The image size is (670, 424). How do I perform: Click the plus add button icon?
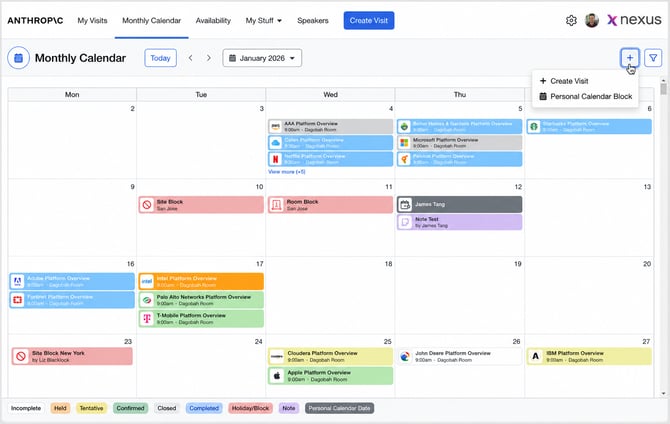pyautogui.click(x=630, y=58)
